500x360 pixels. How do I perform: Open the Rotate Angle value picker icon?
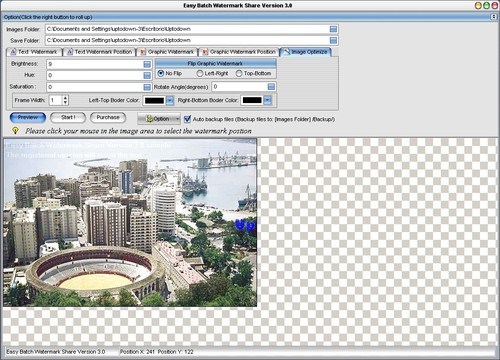[x=271, y=87]
